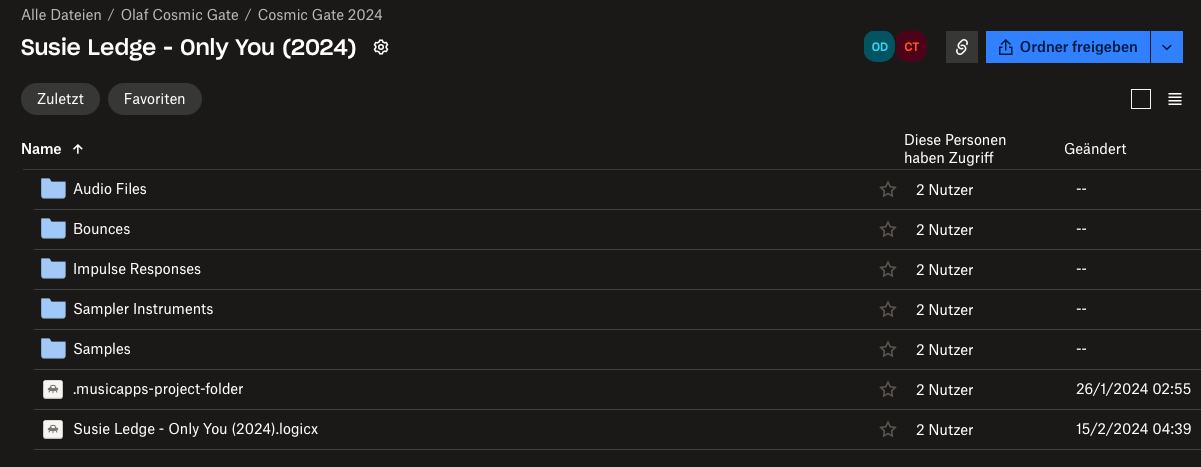Expand the share button dropdown arrow
This screenshot has width=1201, height=467.
[x=1166, y=47]
